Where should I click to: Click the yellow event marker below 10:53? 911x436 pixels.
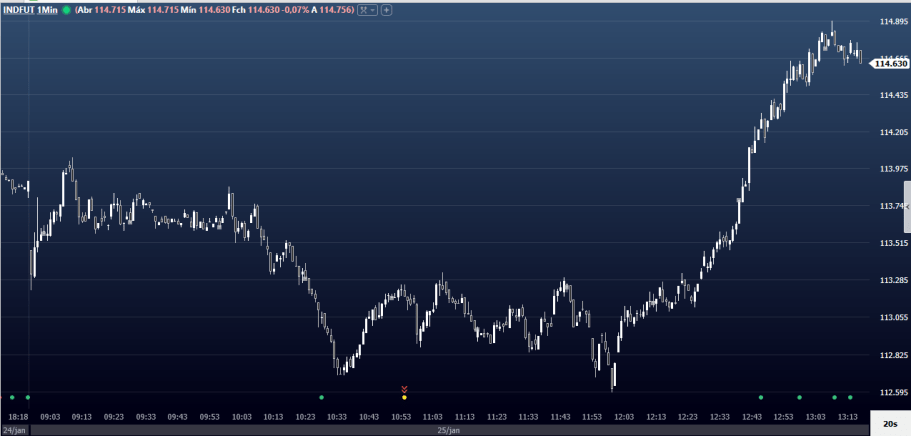(x=404, y=398)
